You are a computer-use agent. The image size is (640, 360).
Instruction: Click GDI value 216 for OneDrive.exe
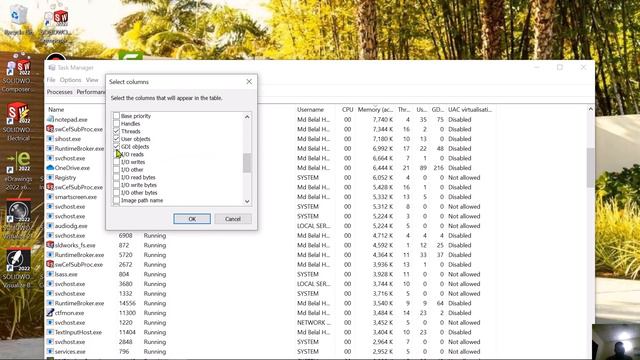click(x=439, y=168)
